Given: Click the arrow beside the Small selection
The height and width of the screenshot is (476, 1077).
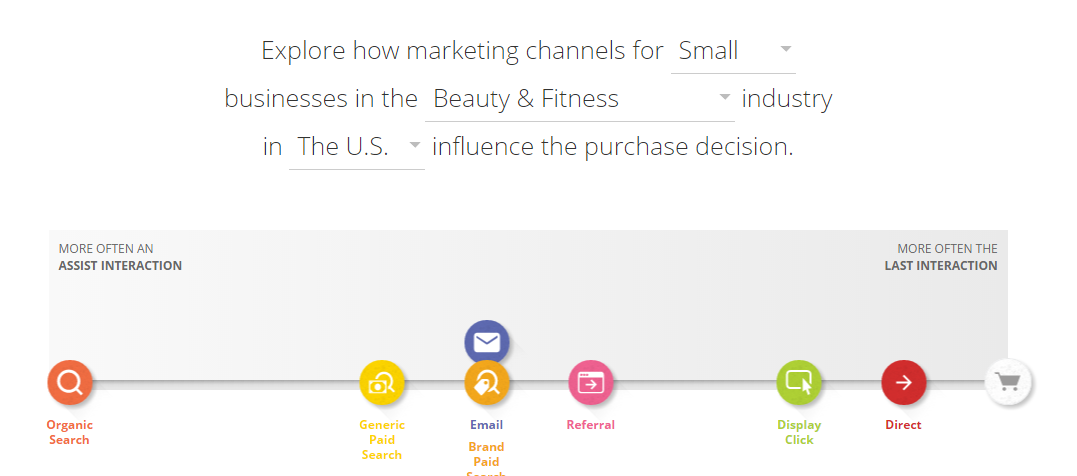Looking at the screenshot, I should coord(786,49).
